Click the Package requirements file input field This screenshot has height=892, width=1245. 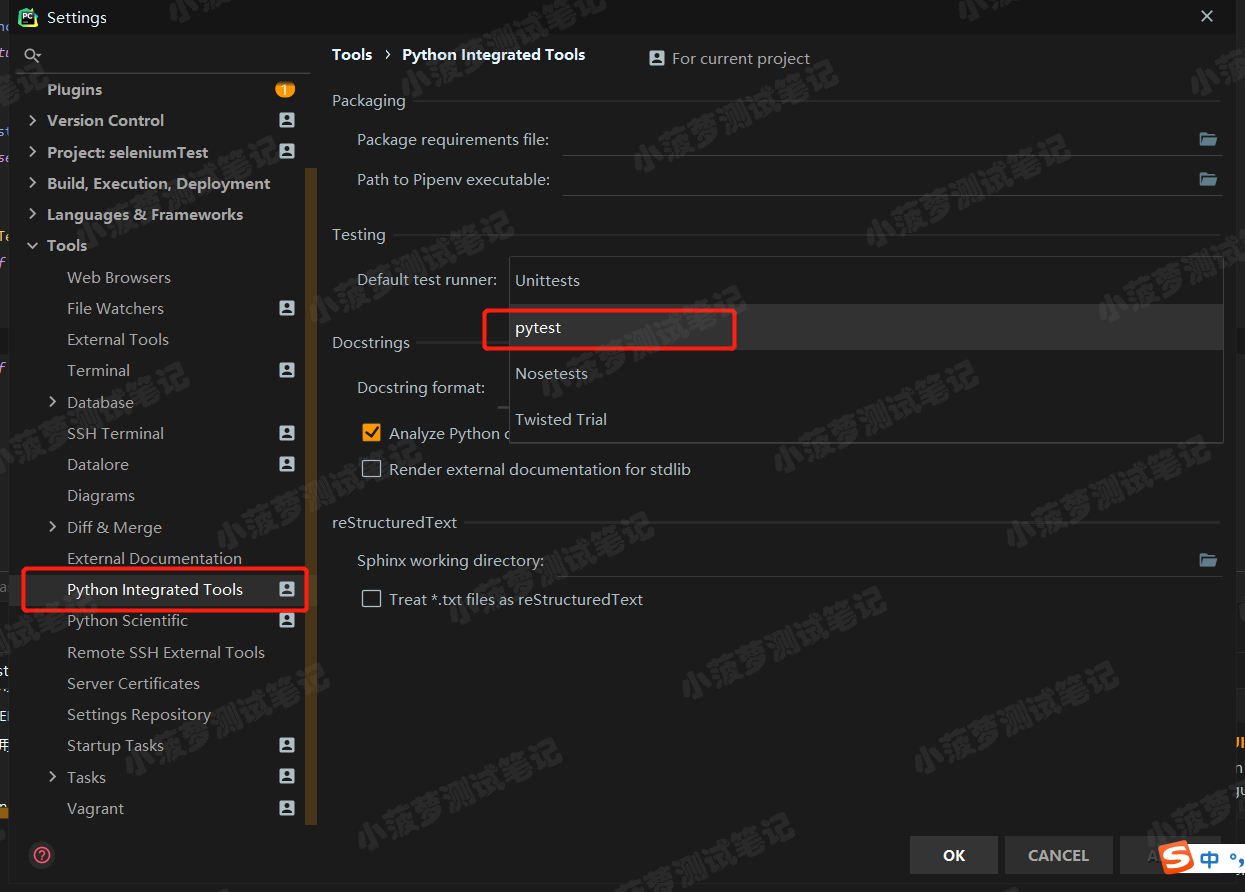click(x=878, y=140)
